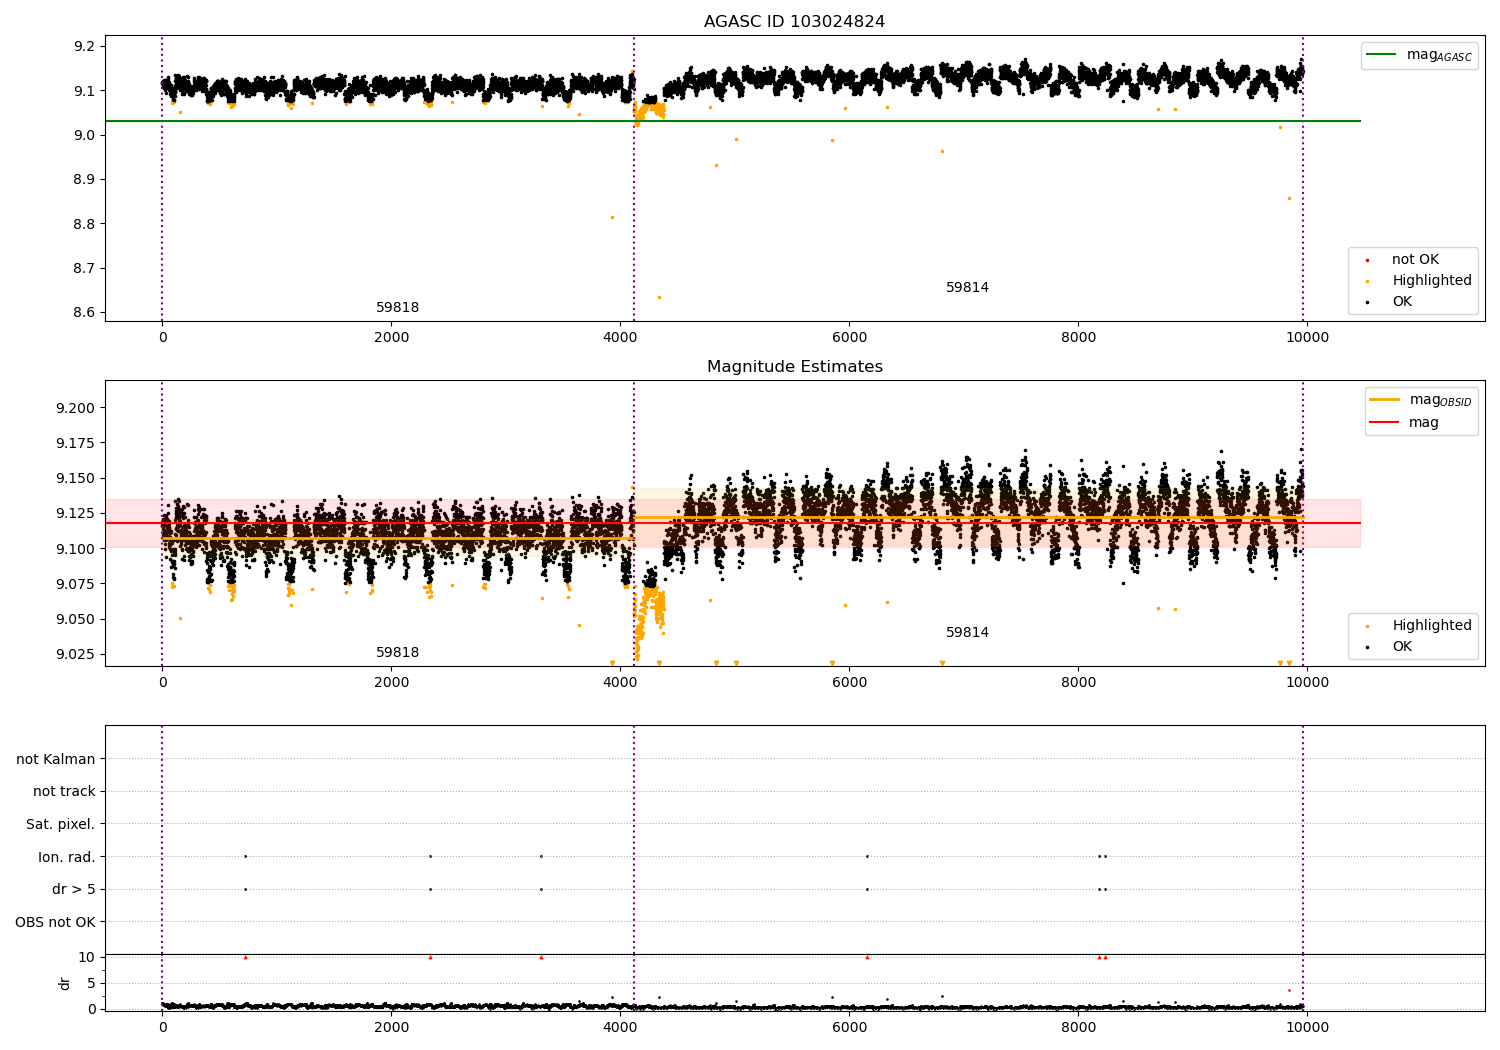Click the '59818' annotation in the top plot
Image resolution: width=1500 pixels, height=1050 pixels.
397,308
